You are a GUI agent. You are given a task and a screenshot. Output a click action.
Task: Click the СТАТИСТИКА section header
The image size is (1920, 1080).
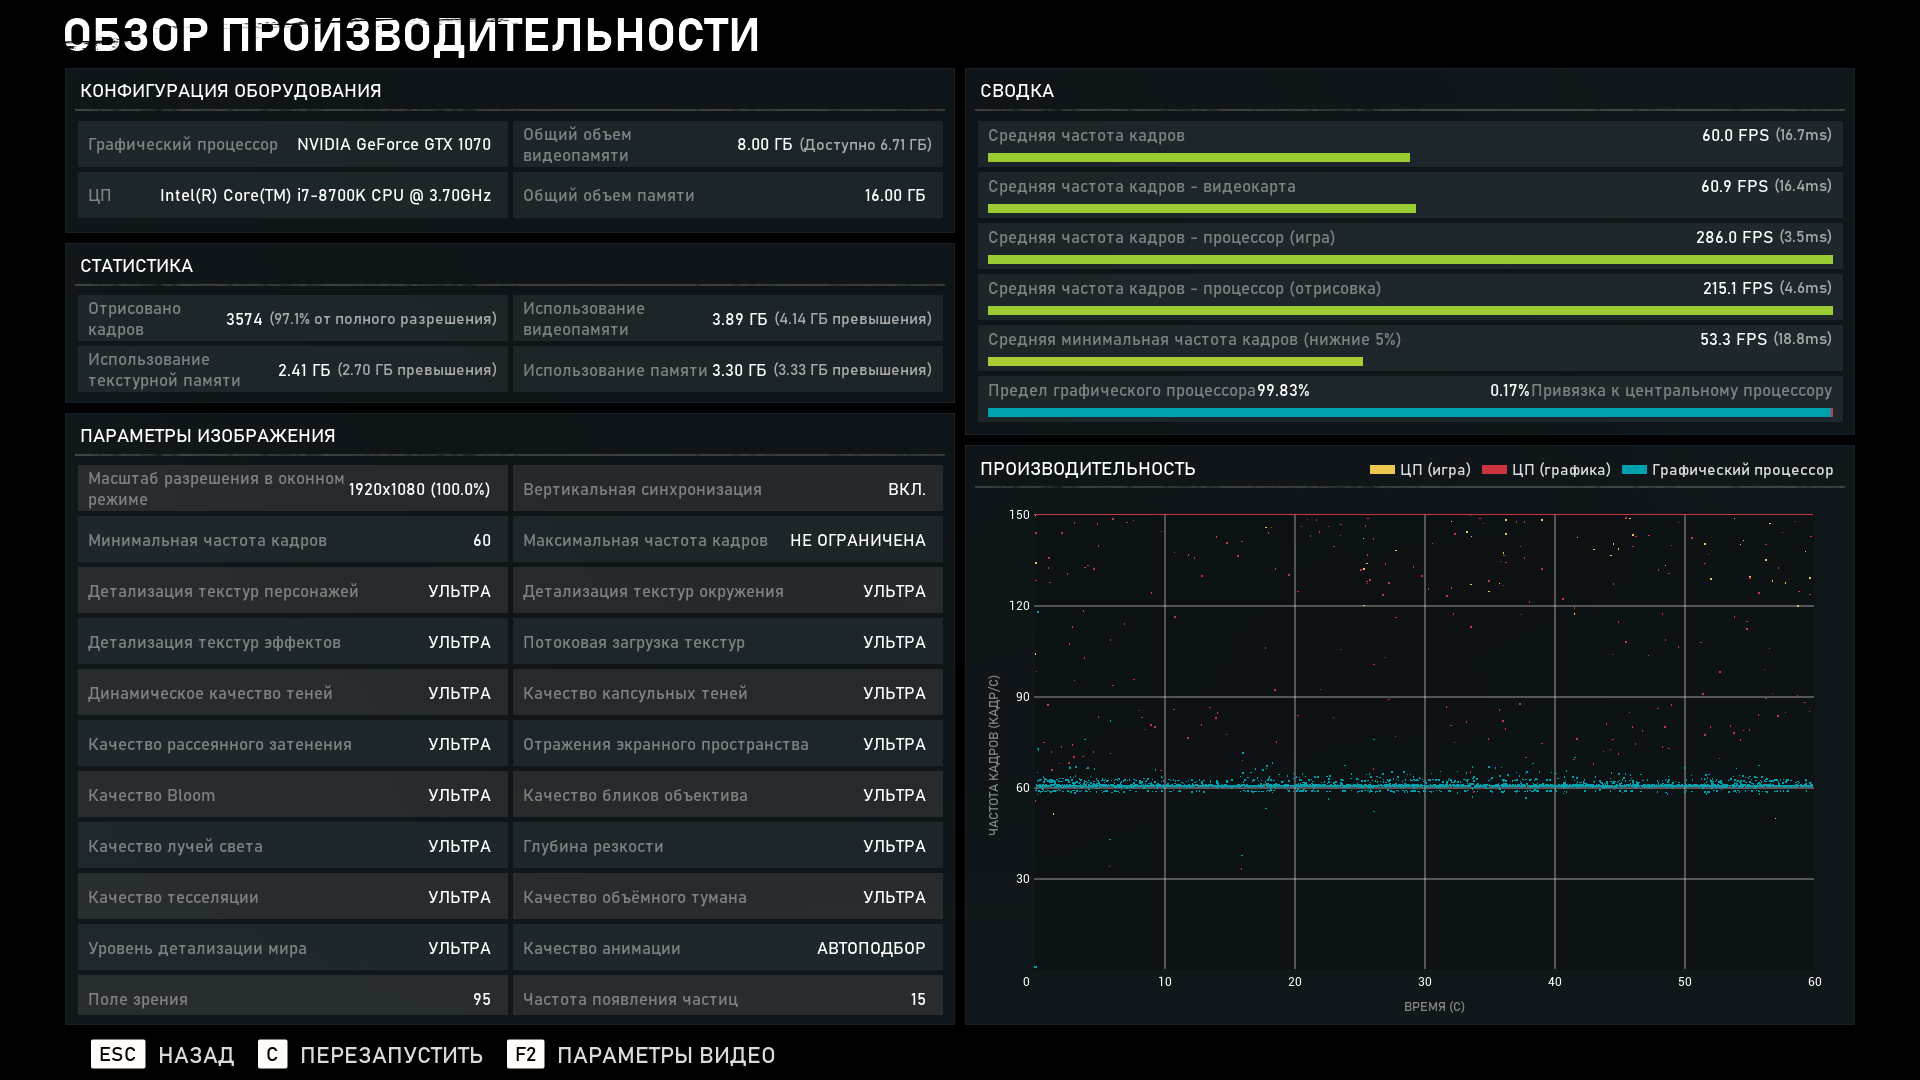137,266
